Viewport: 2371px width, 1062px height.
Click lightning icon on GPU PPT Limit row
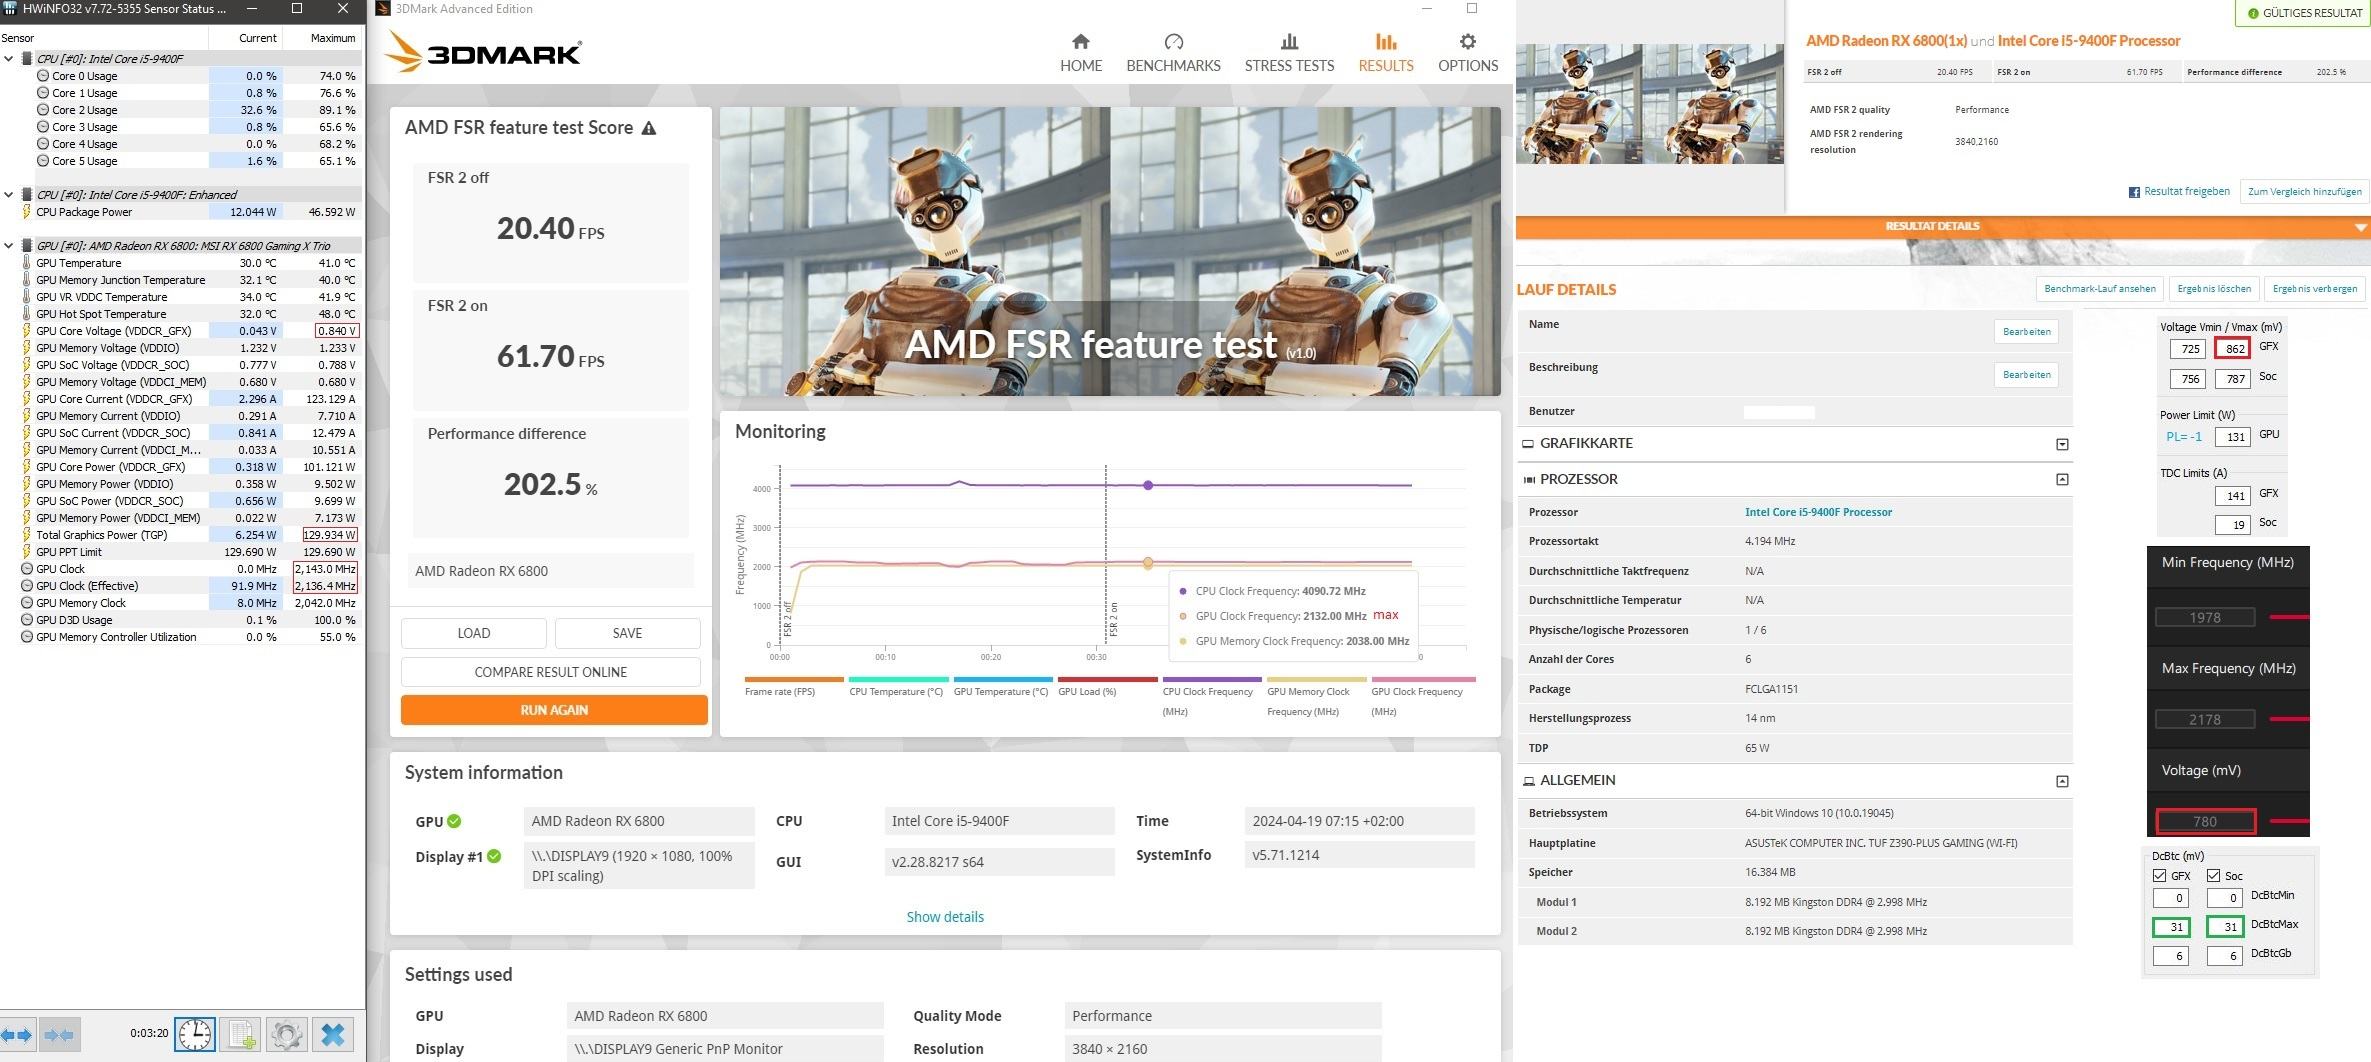click(27, 552)
